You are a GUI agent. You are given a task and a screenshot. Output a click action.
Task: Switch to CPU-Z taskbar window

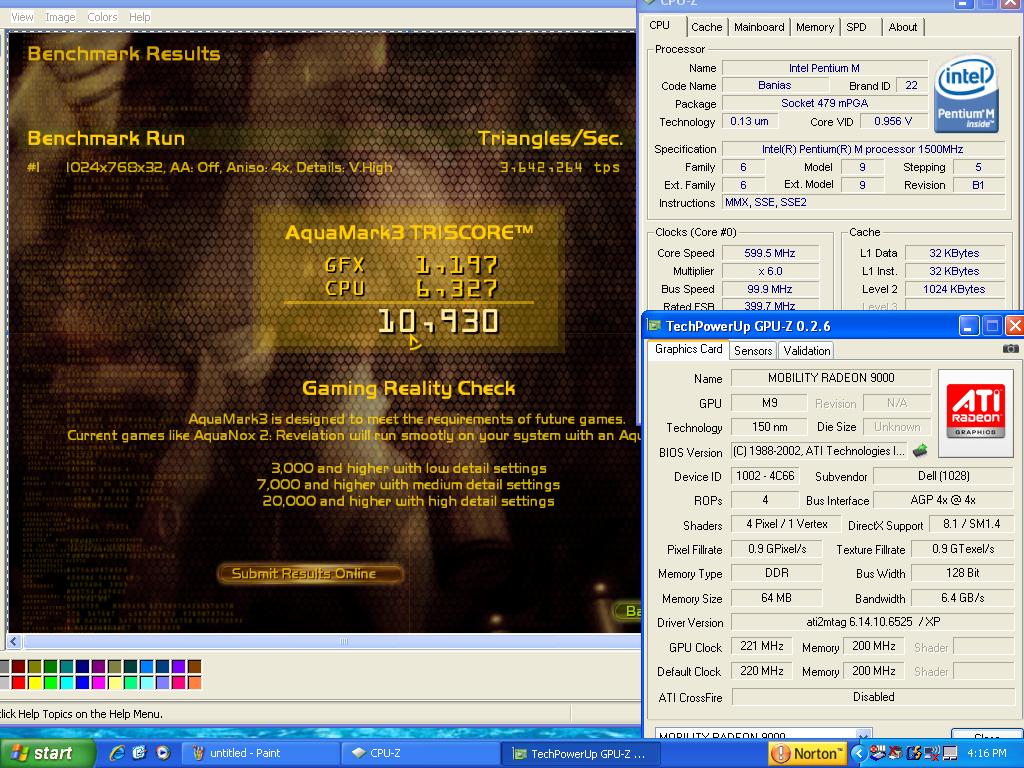(x=421, y=753)
